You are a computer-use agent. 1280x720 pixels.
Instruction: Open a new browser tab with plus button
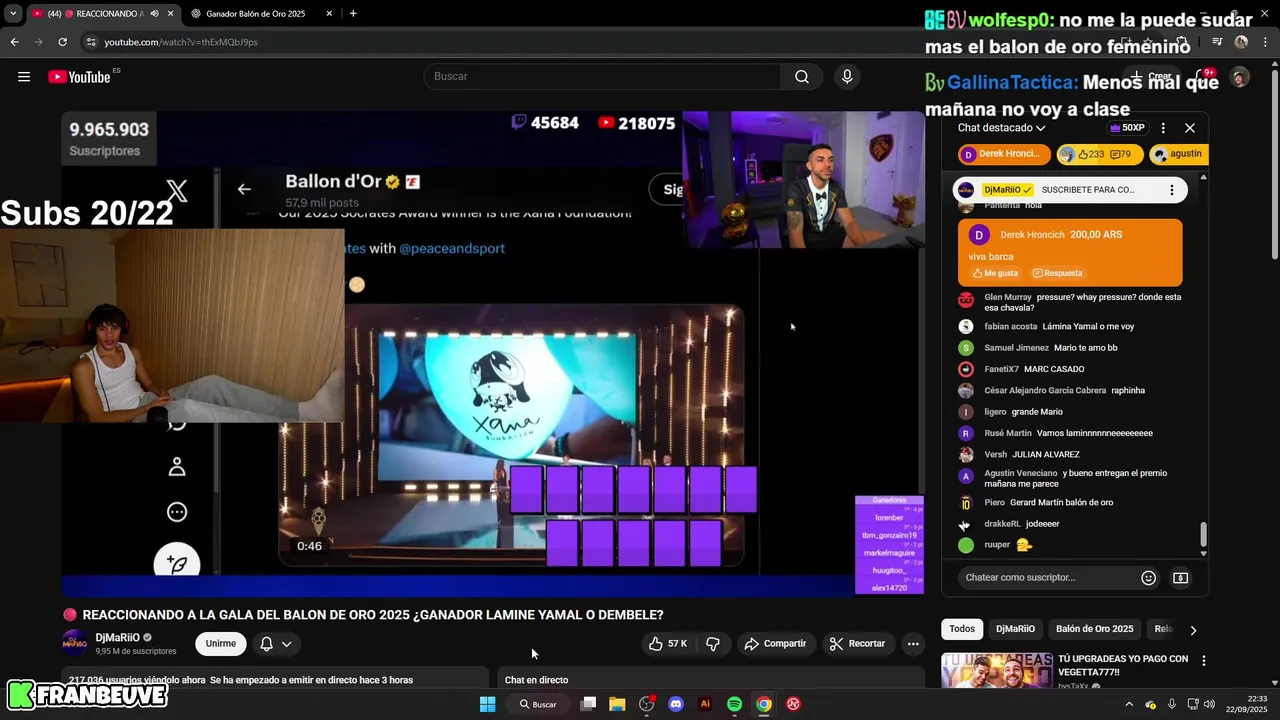coord(353,14)
